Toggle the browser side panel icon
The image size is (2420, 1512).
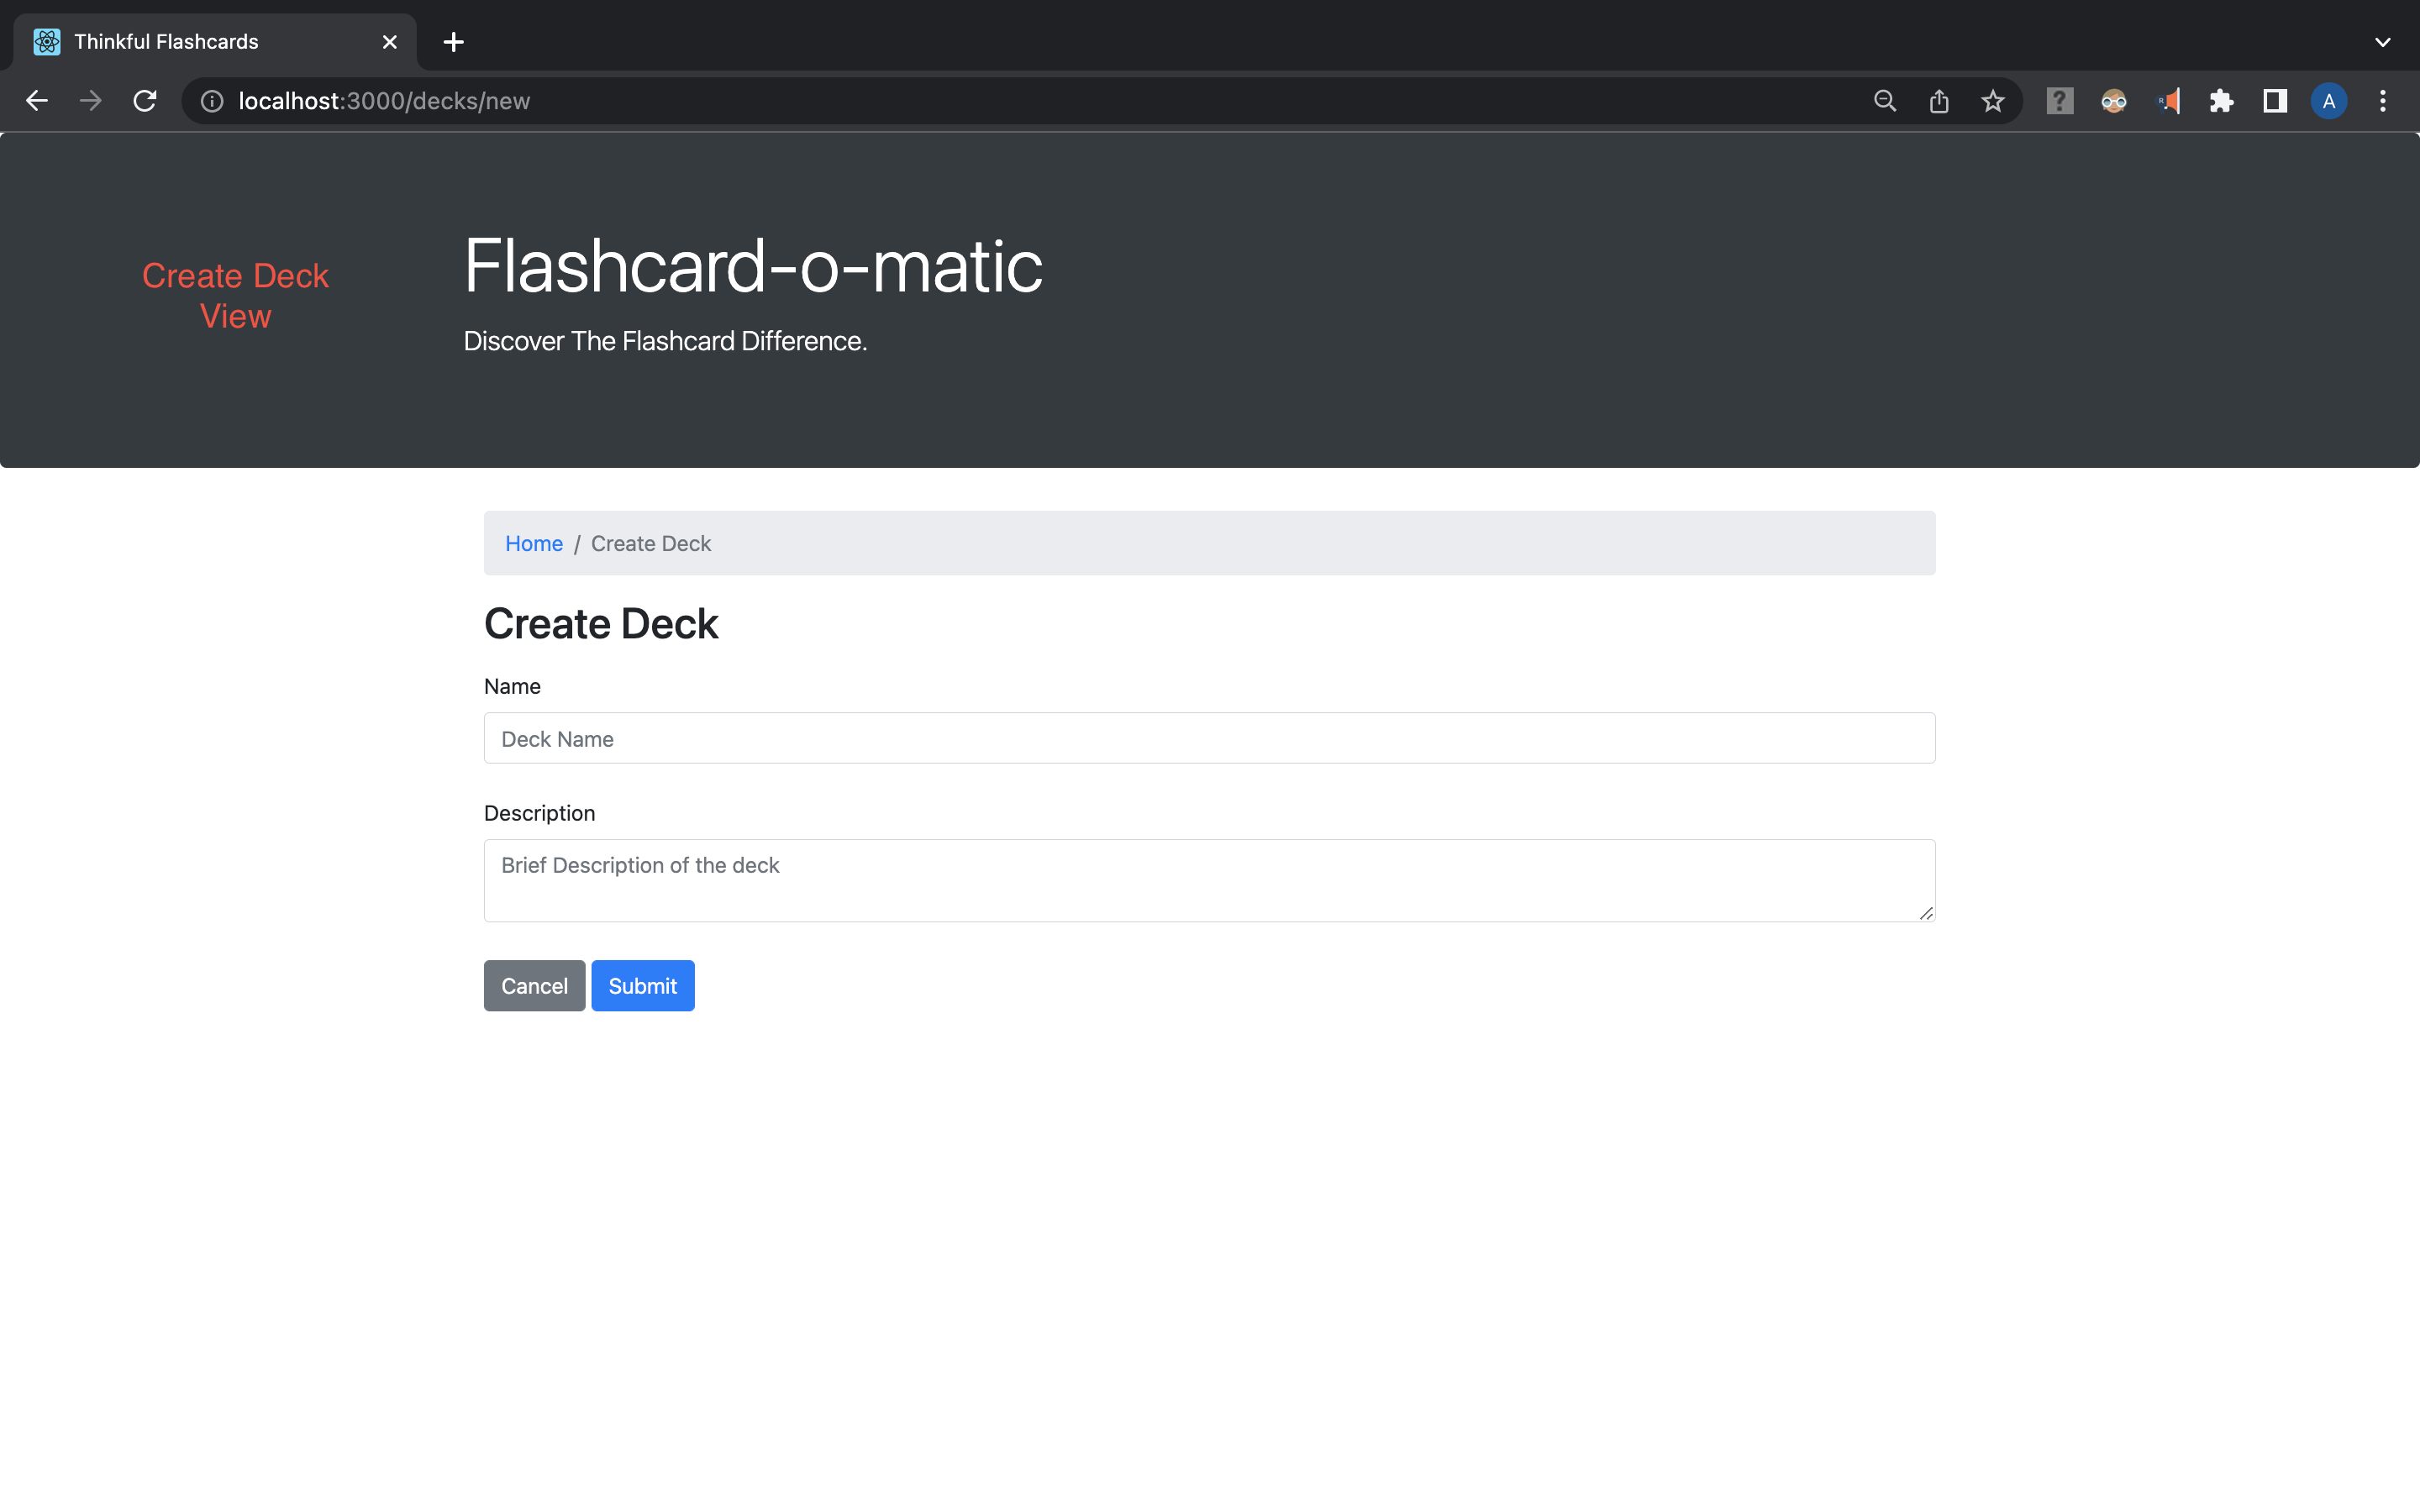coord(2276,101)
